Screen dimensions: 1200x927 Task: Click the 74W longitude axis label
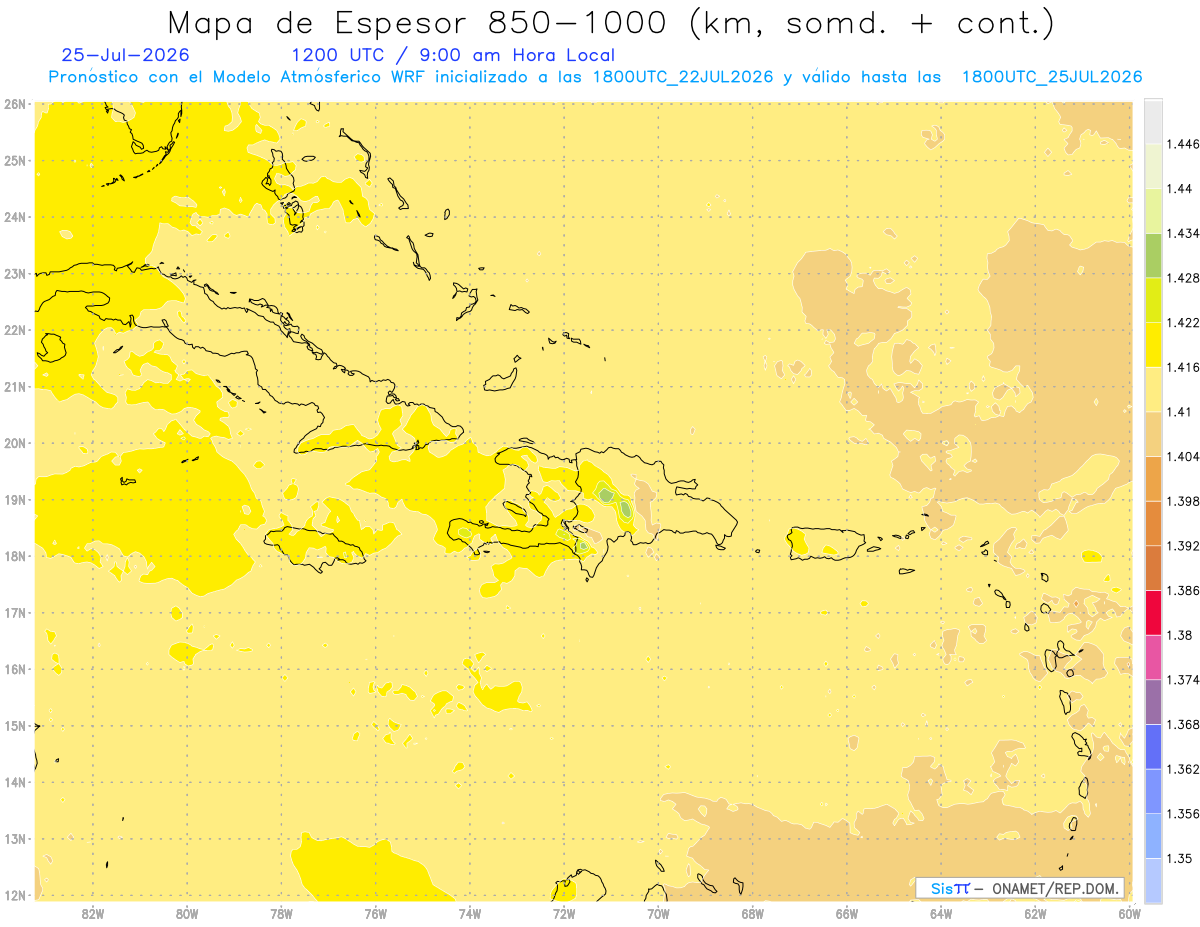pos(469,913)
